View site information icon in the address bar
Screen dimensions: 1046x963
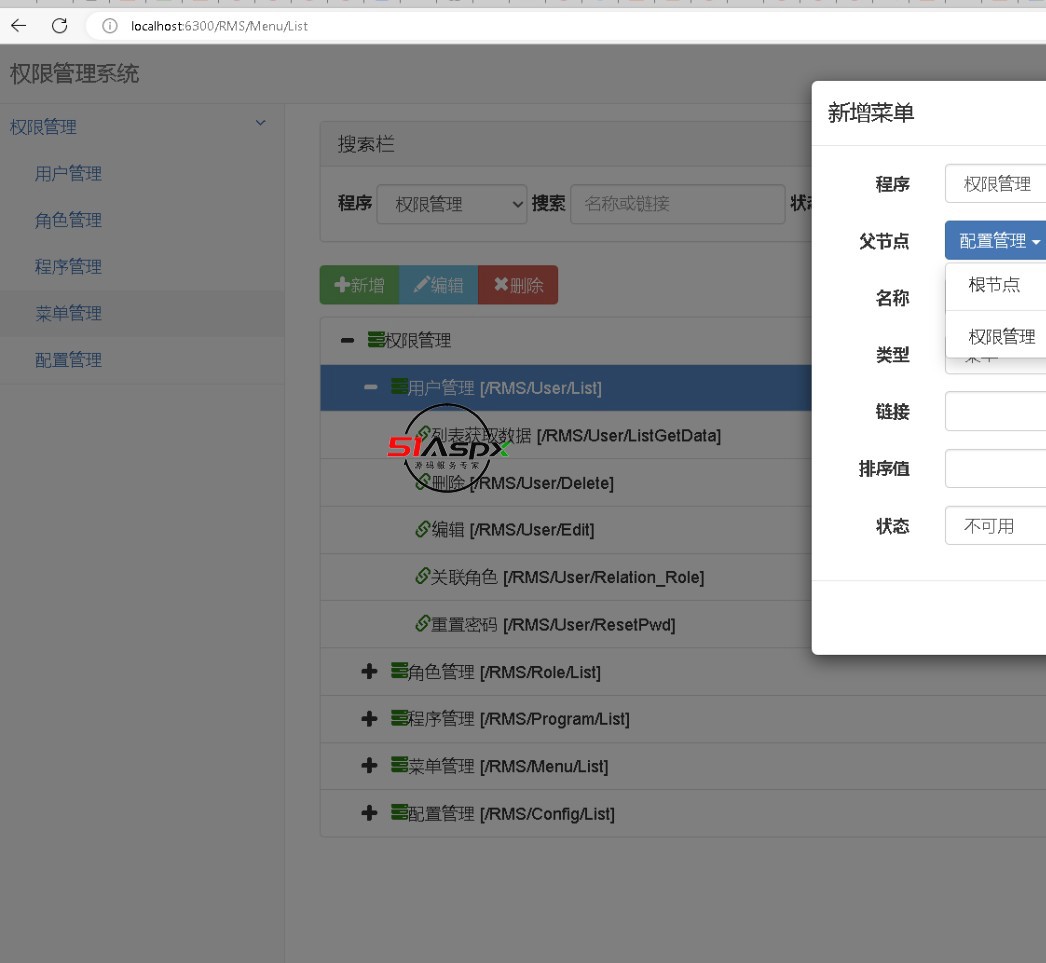(109, 26)
